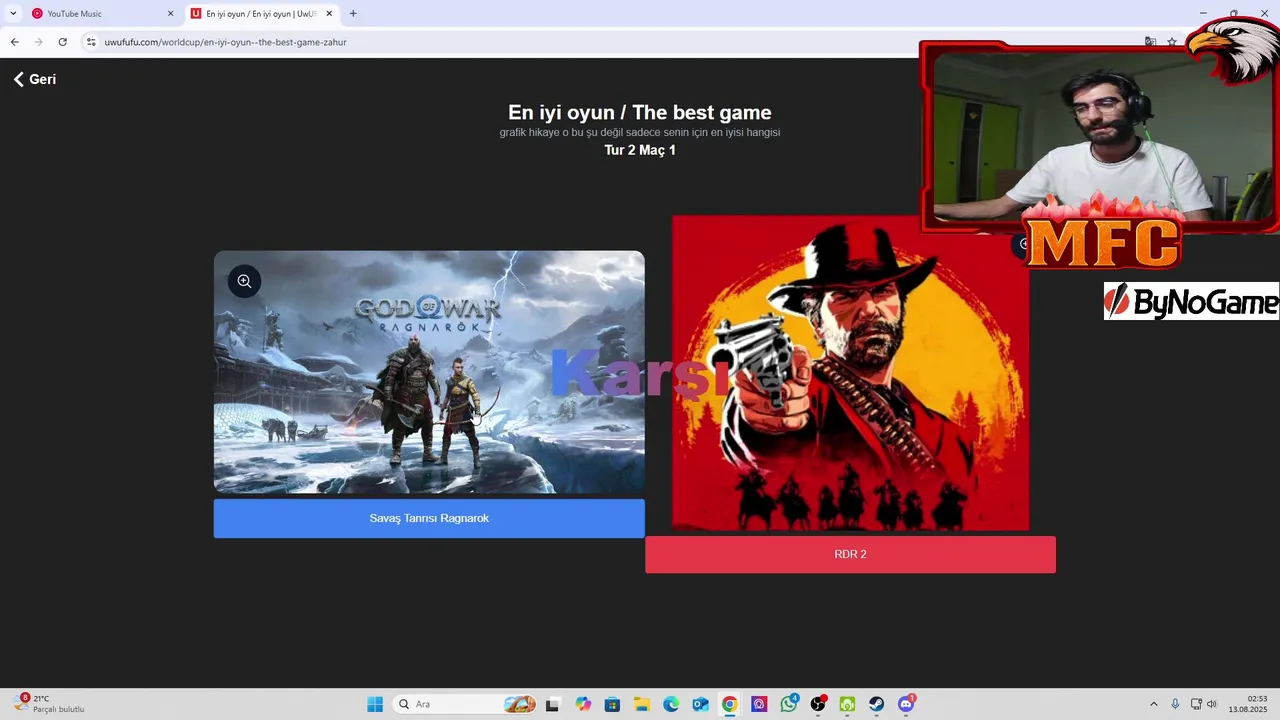1280x720 pixels.
Task: Open the weather widget showing 21°C
Action: click(48, 704)
